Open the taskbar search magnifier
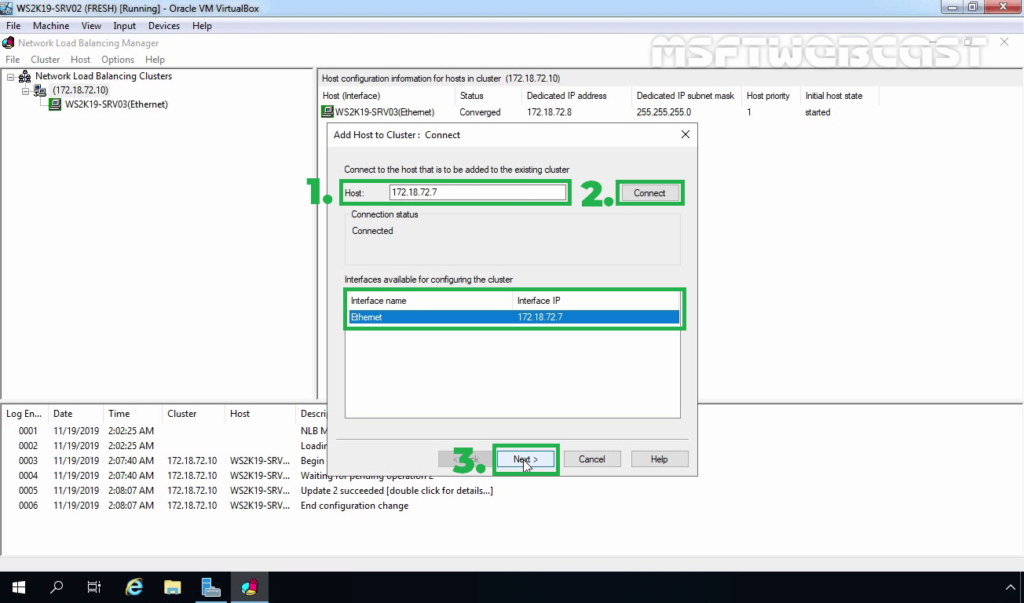 (57, 587)
